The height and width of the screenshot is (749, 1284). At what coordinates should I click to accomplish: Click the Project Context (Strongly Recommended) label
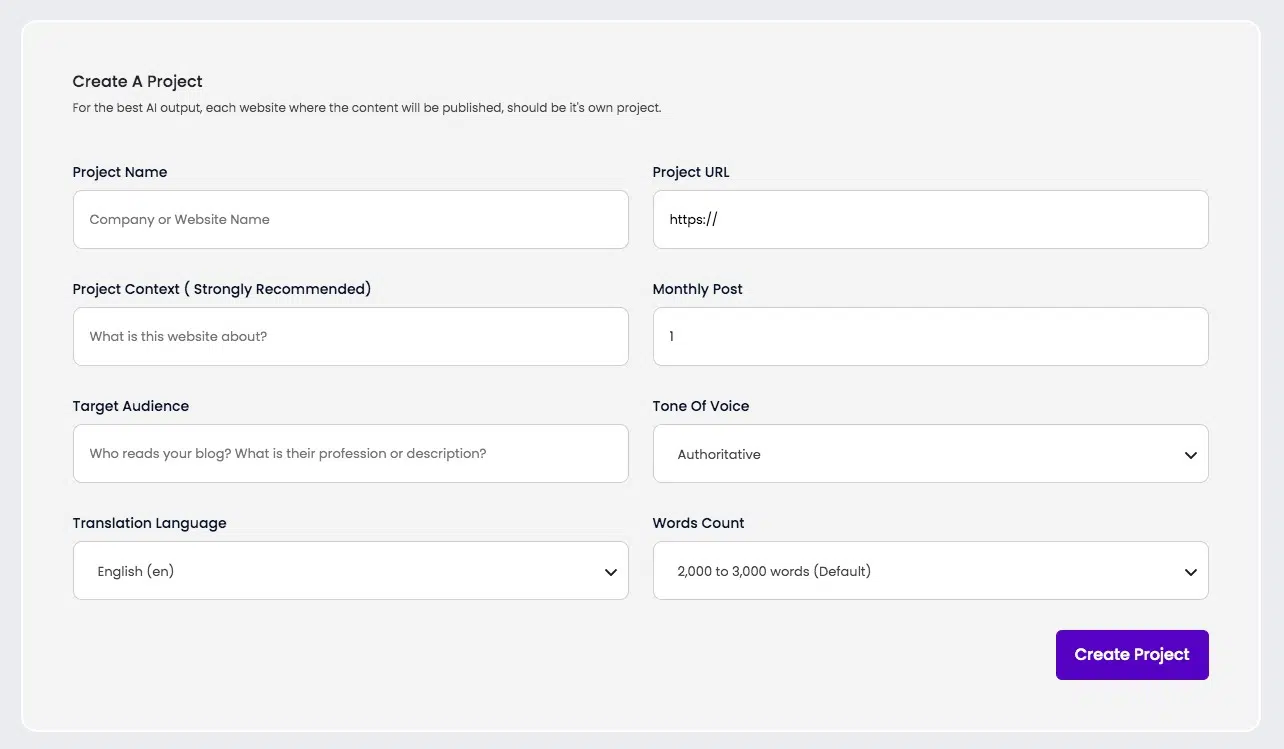pyautogui.click(x=221, y=289)
